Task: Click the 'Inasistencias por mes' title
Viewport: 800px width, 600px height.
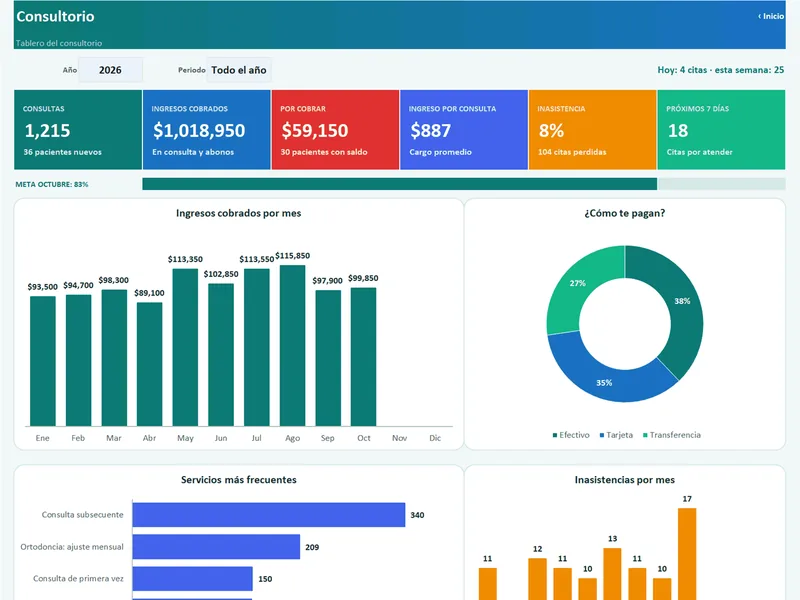Action: (624, 480)
